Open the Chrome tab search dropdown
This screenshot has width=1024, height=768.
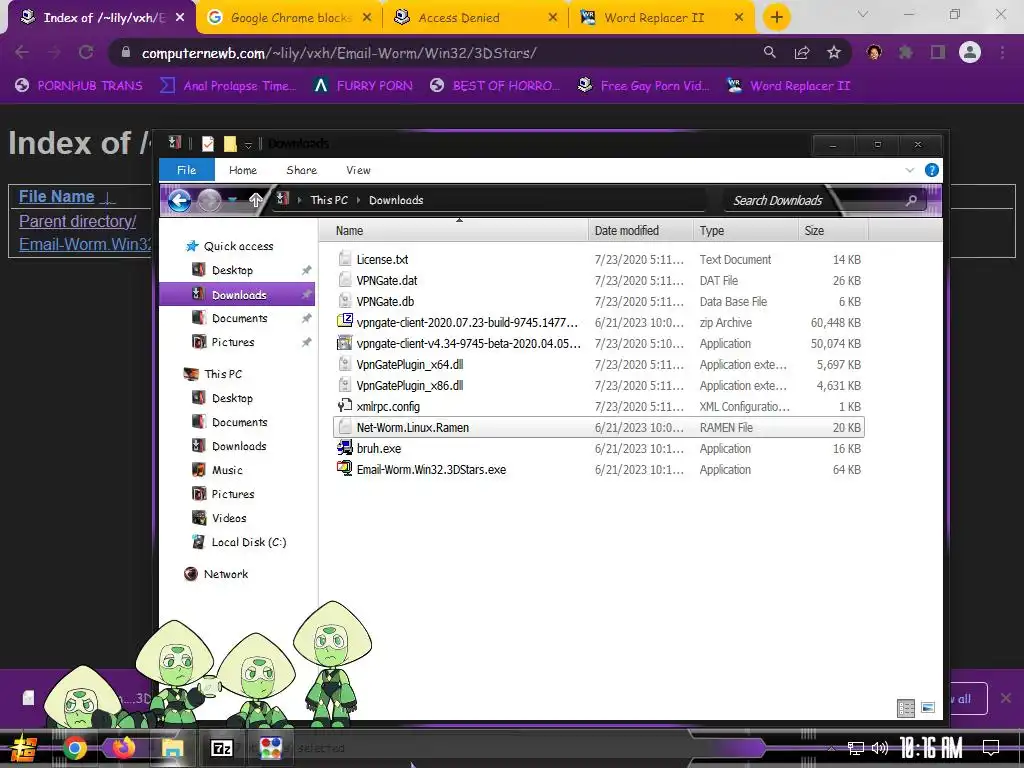coord(863,14)
